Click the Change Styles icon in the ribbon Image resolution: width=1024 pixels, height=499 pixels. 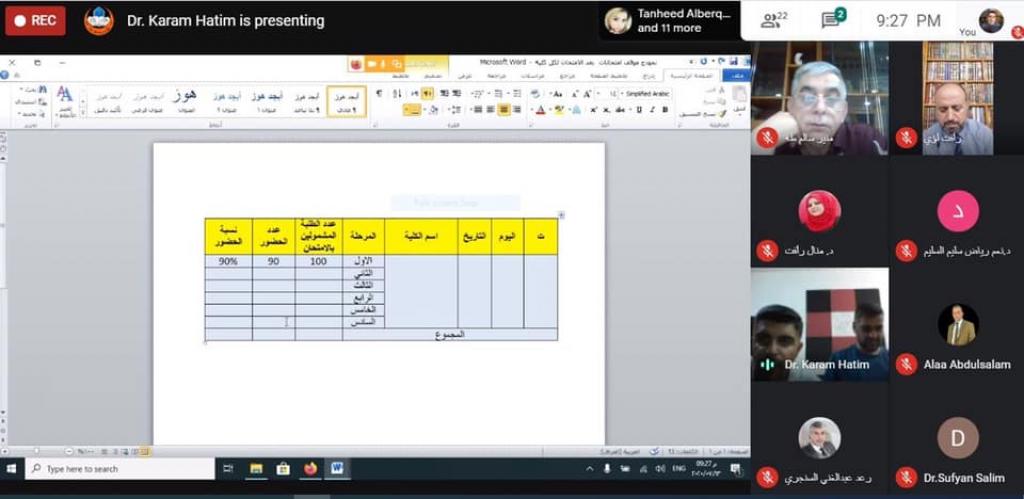coord(64,99)
